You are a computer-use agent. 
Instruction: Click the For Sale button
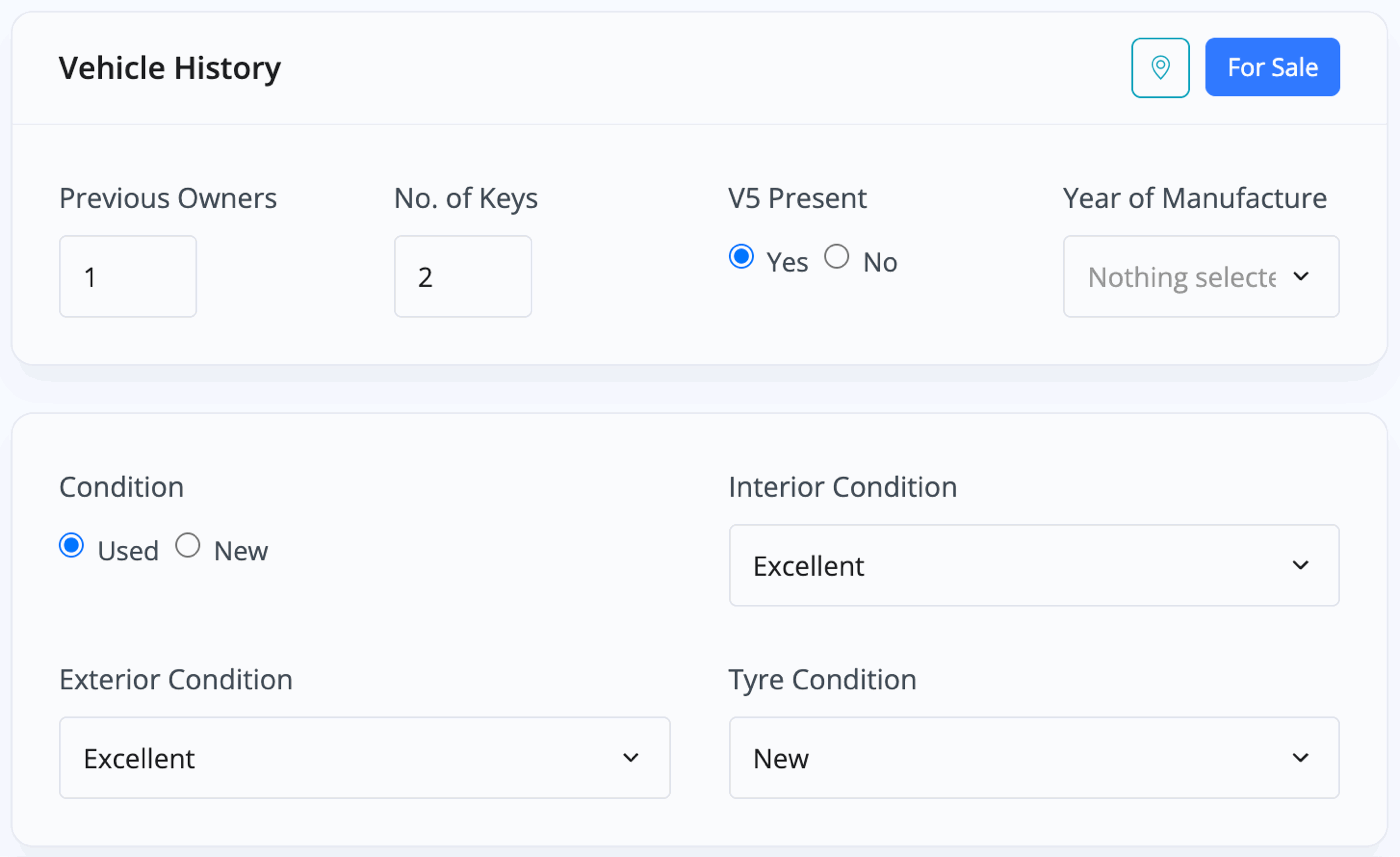[1272, 68]
